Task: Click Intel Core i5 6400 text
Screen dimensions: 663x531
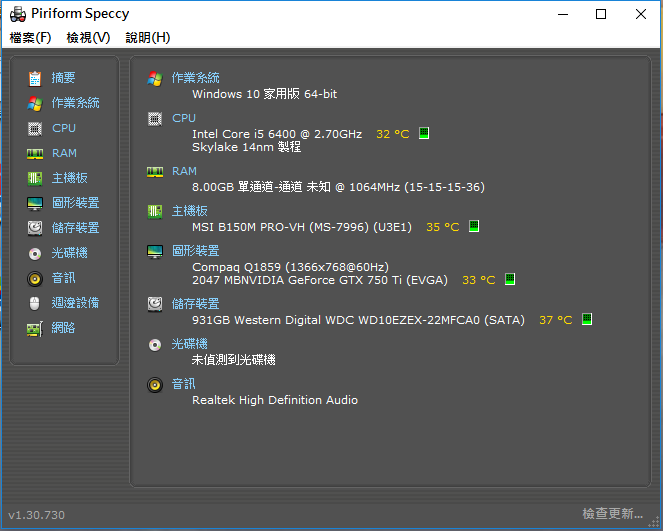Action: click(x=277, y=134)
